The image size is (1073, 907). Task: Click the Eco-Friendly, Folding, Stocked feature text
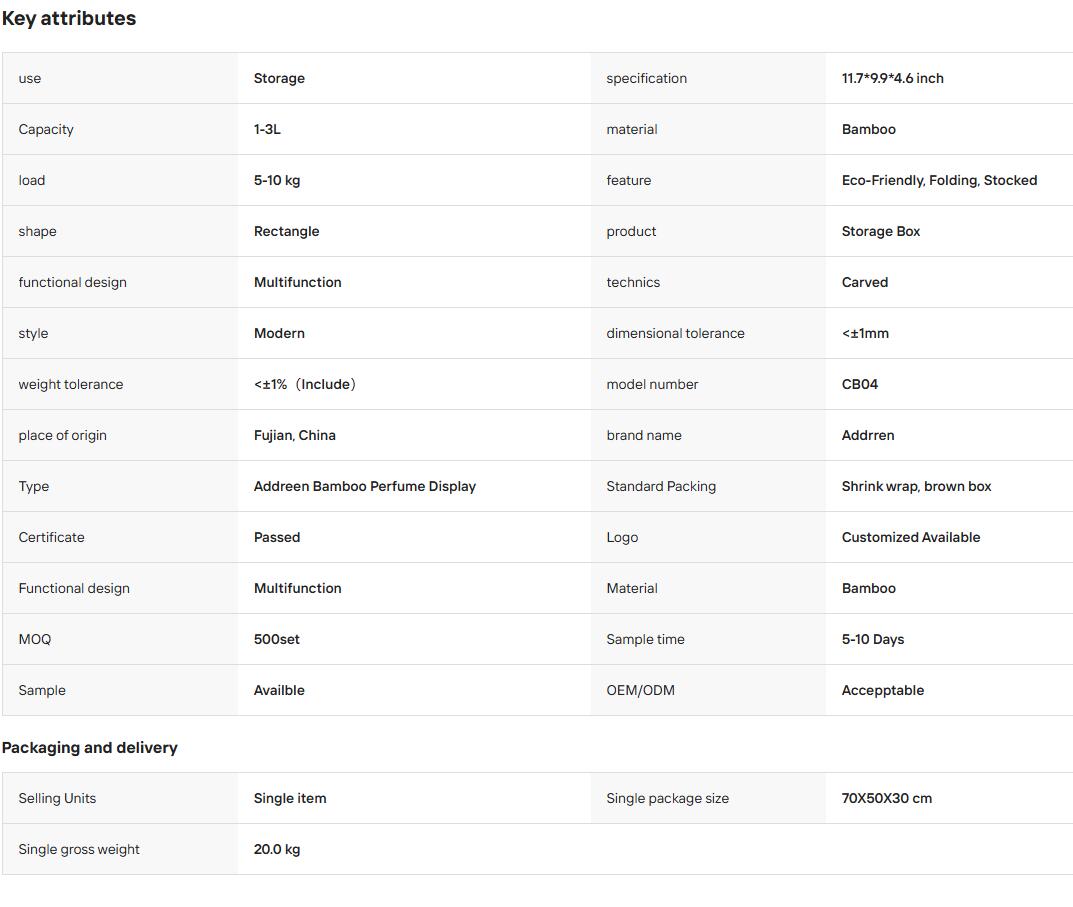point(939,180)
